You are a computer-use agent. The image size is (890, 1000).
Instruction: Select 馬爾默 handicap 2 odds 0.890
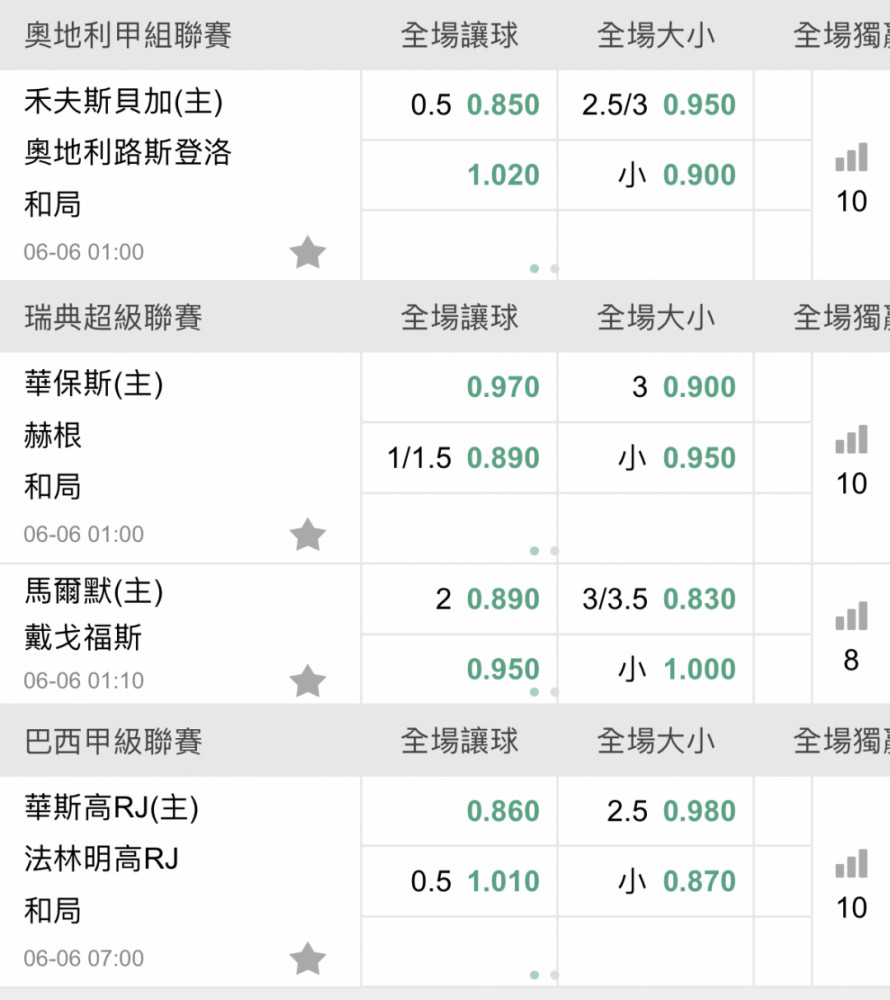(459, 599)
